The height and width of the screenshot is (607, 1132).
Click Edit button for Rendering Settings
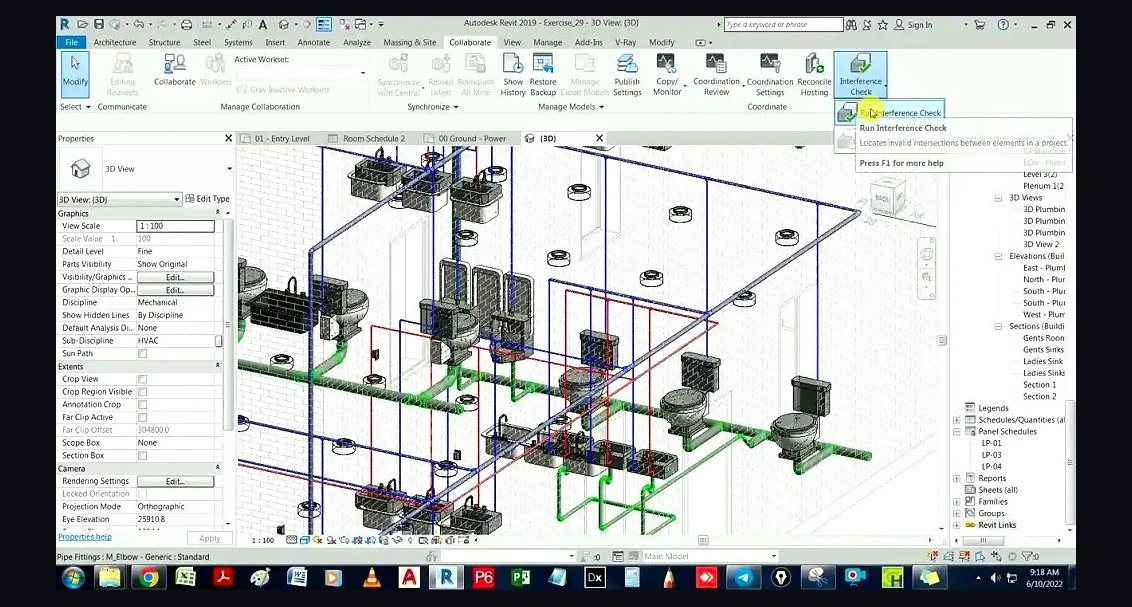point(175,481)
